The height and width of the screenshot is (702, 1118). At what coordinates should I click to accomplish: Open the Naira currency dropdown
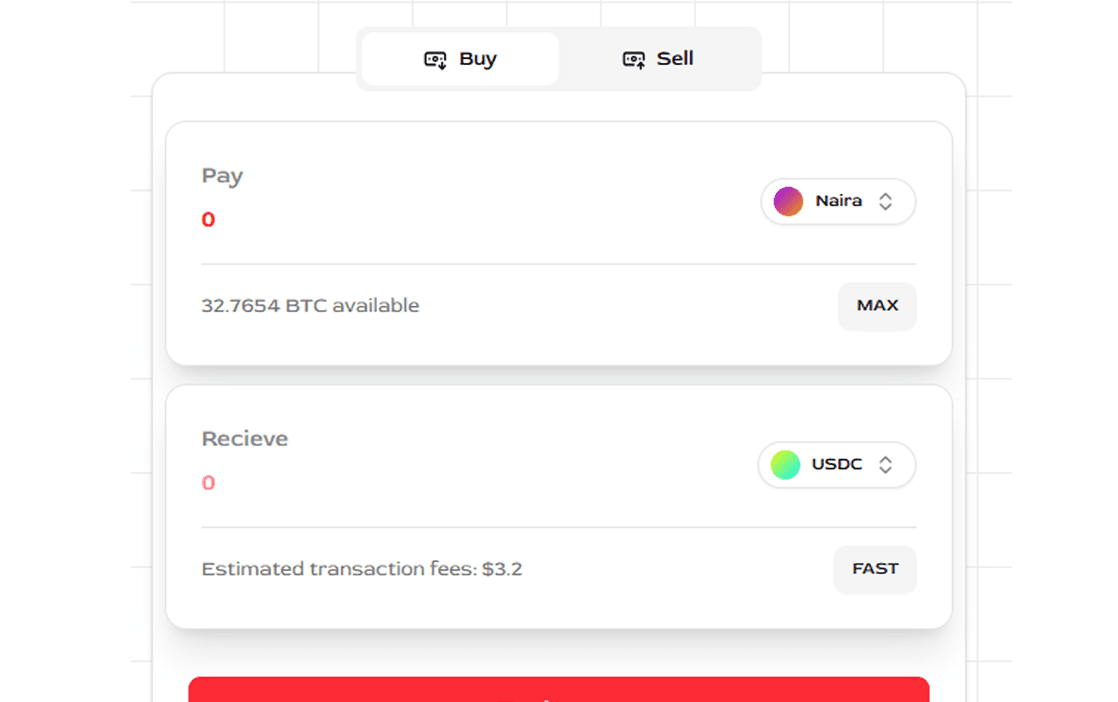[x=838, y=202]
